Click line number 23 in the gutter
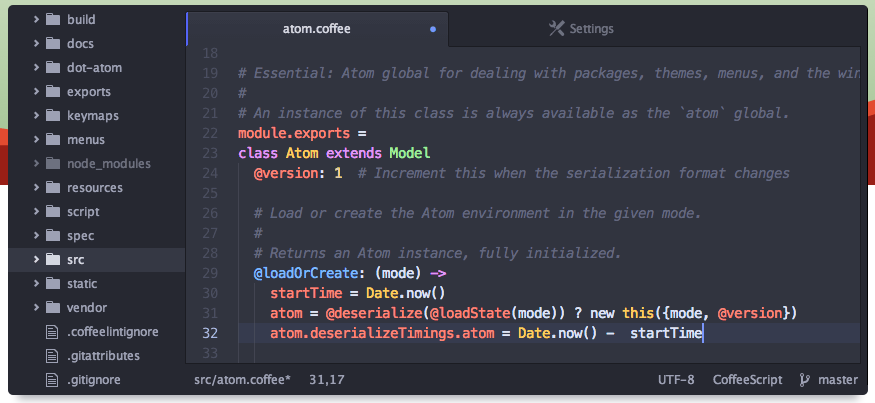This screenshot has width=875, height=403. [x=210, y=153]
